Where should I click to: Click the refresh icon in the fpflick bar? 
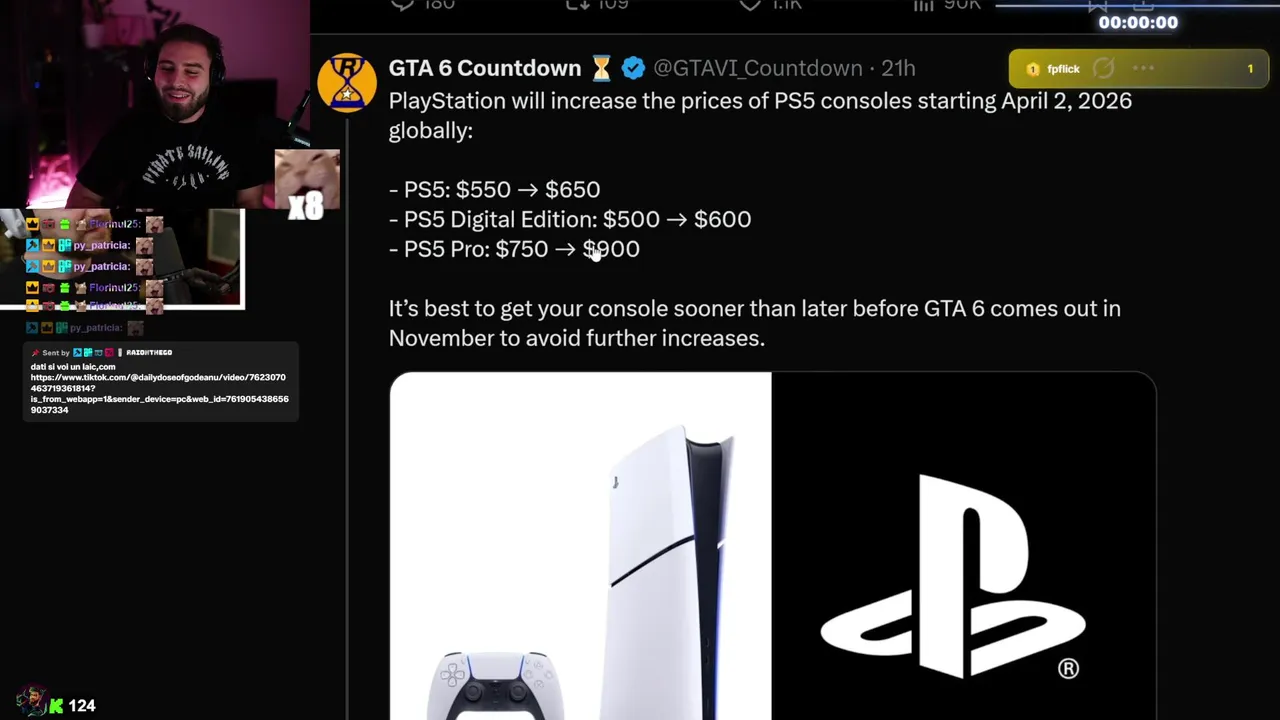click(1103, 69)
